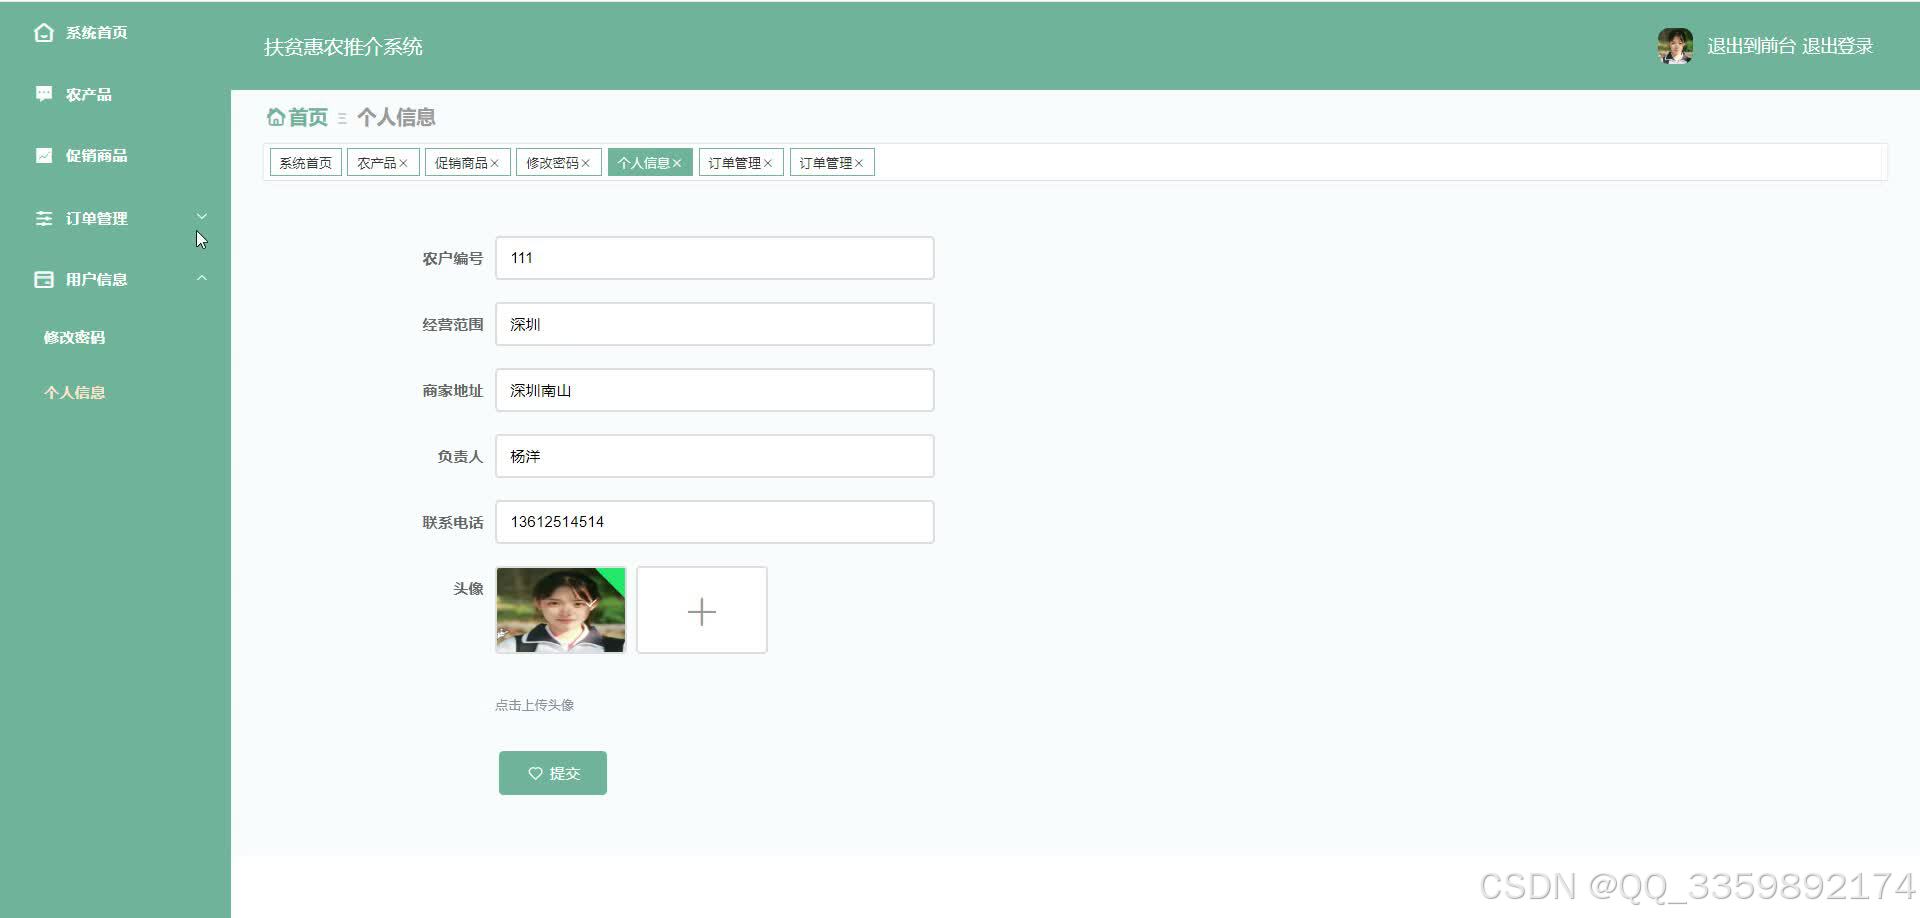
Task: Go to 首页 via breadcrumb link
Action: tap(308, 117)
